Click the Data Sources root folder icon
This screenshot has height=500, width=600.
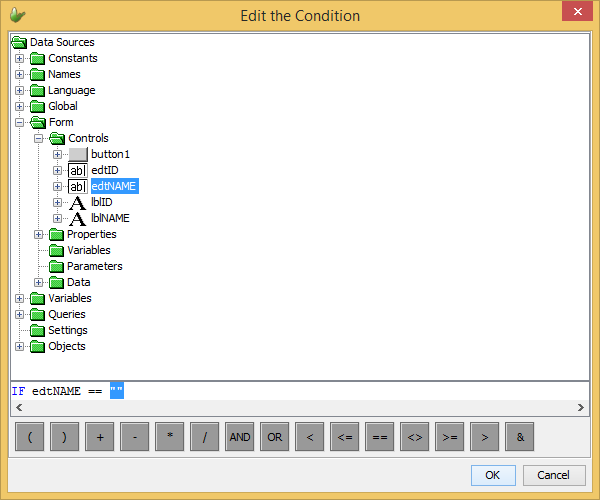pyautogui.click(x=19, y=42)
